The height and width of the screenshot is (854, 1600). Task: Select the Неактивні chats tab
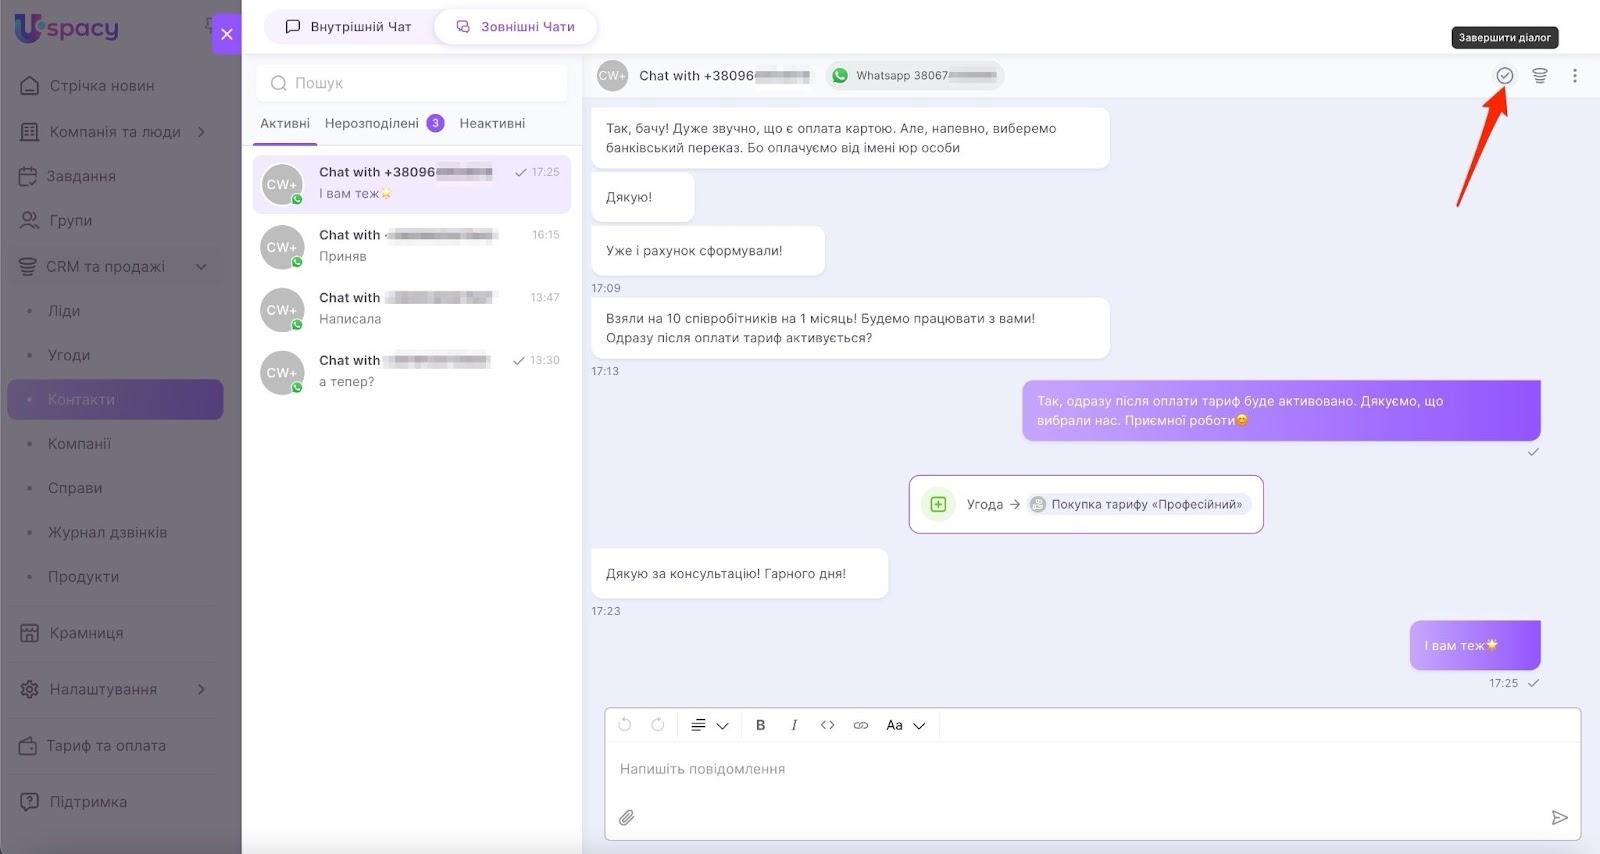coord(492,123)
